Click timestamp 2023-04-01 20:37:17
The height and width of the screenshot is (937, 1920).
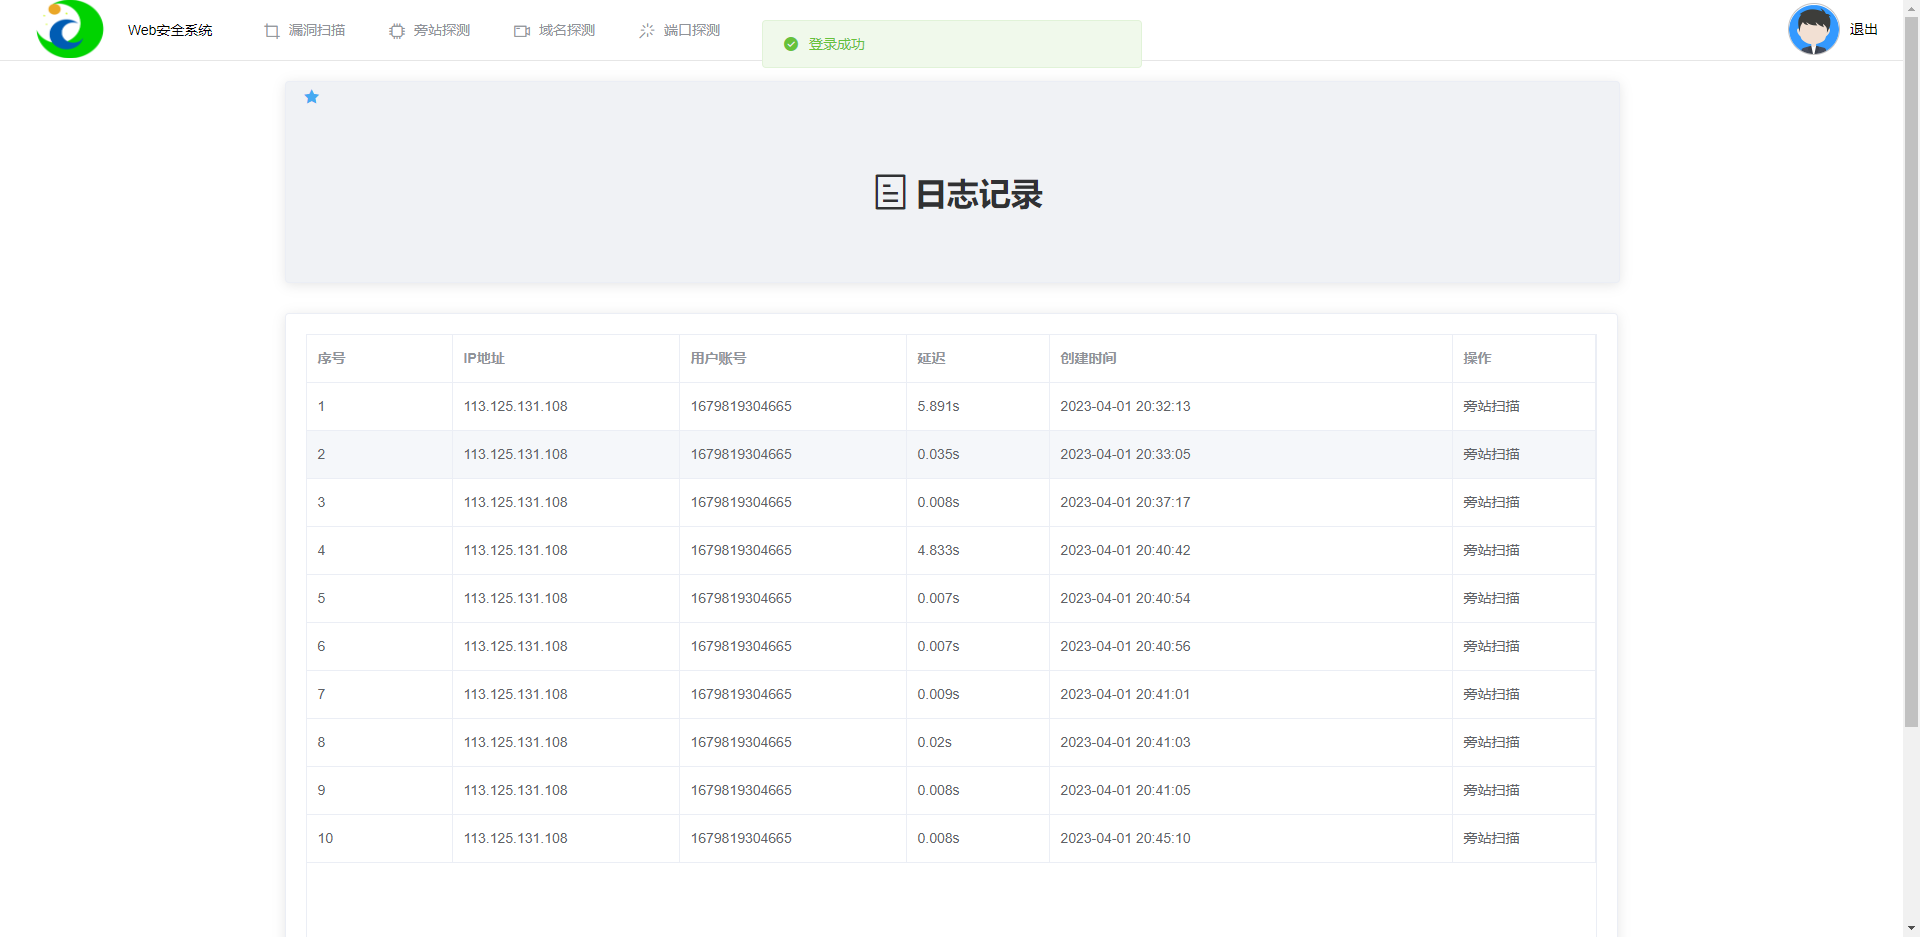coord(1125,502)
